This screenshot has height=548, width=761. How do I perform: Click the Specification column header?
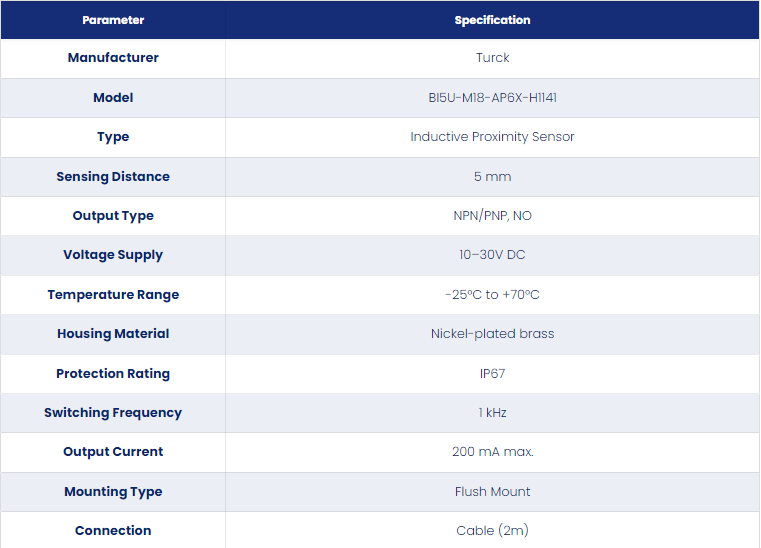pyautogui.click(x=492, y=20)
